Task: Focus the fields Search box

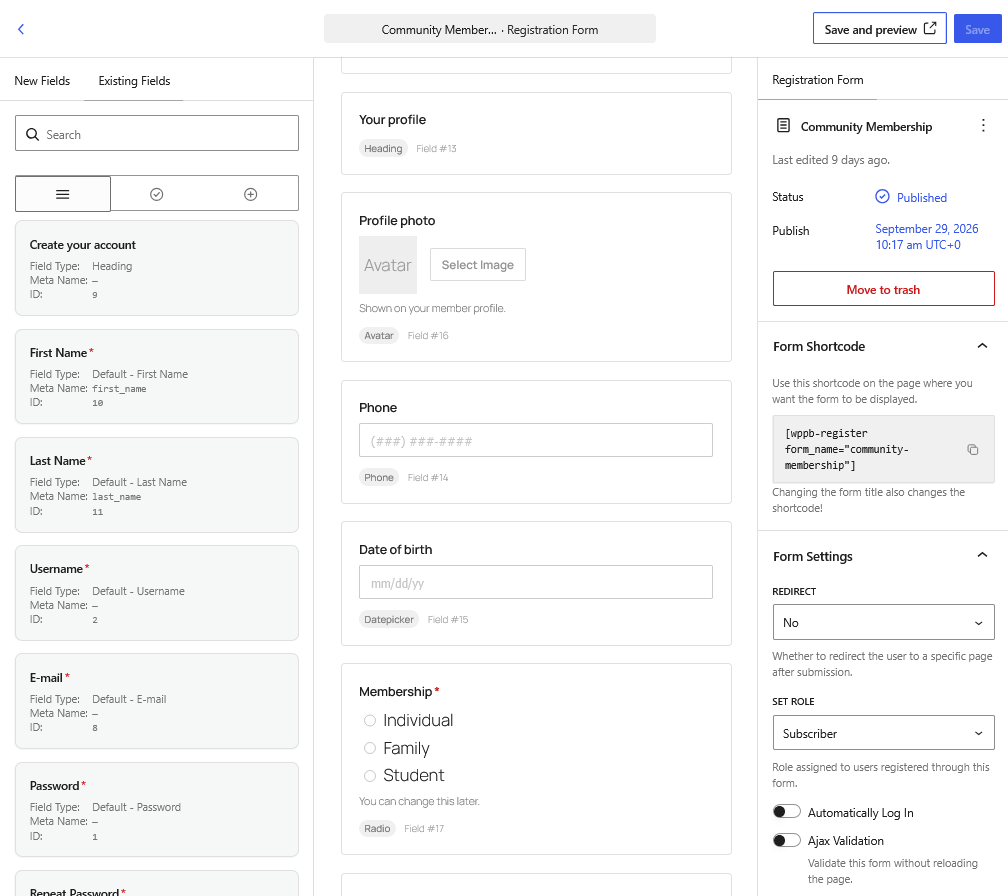Action: (157, 134)
